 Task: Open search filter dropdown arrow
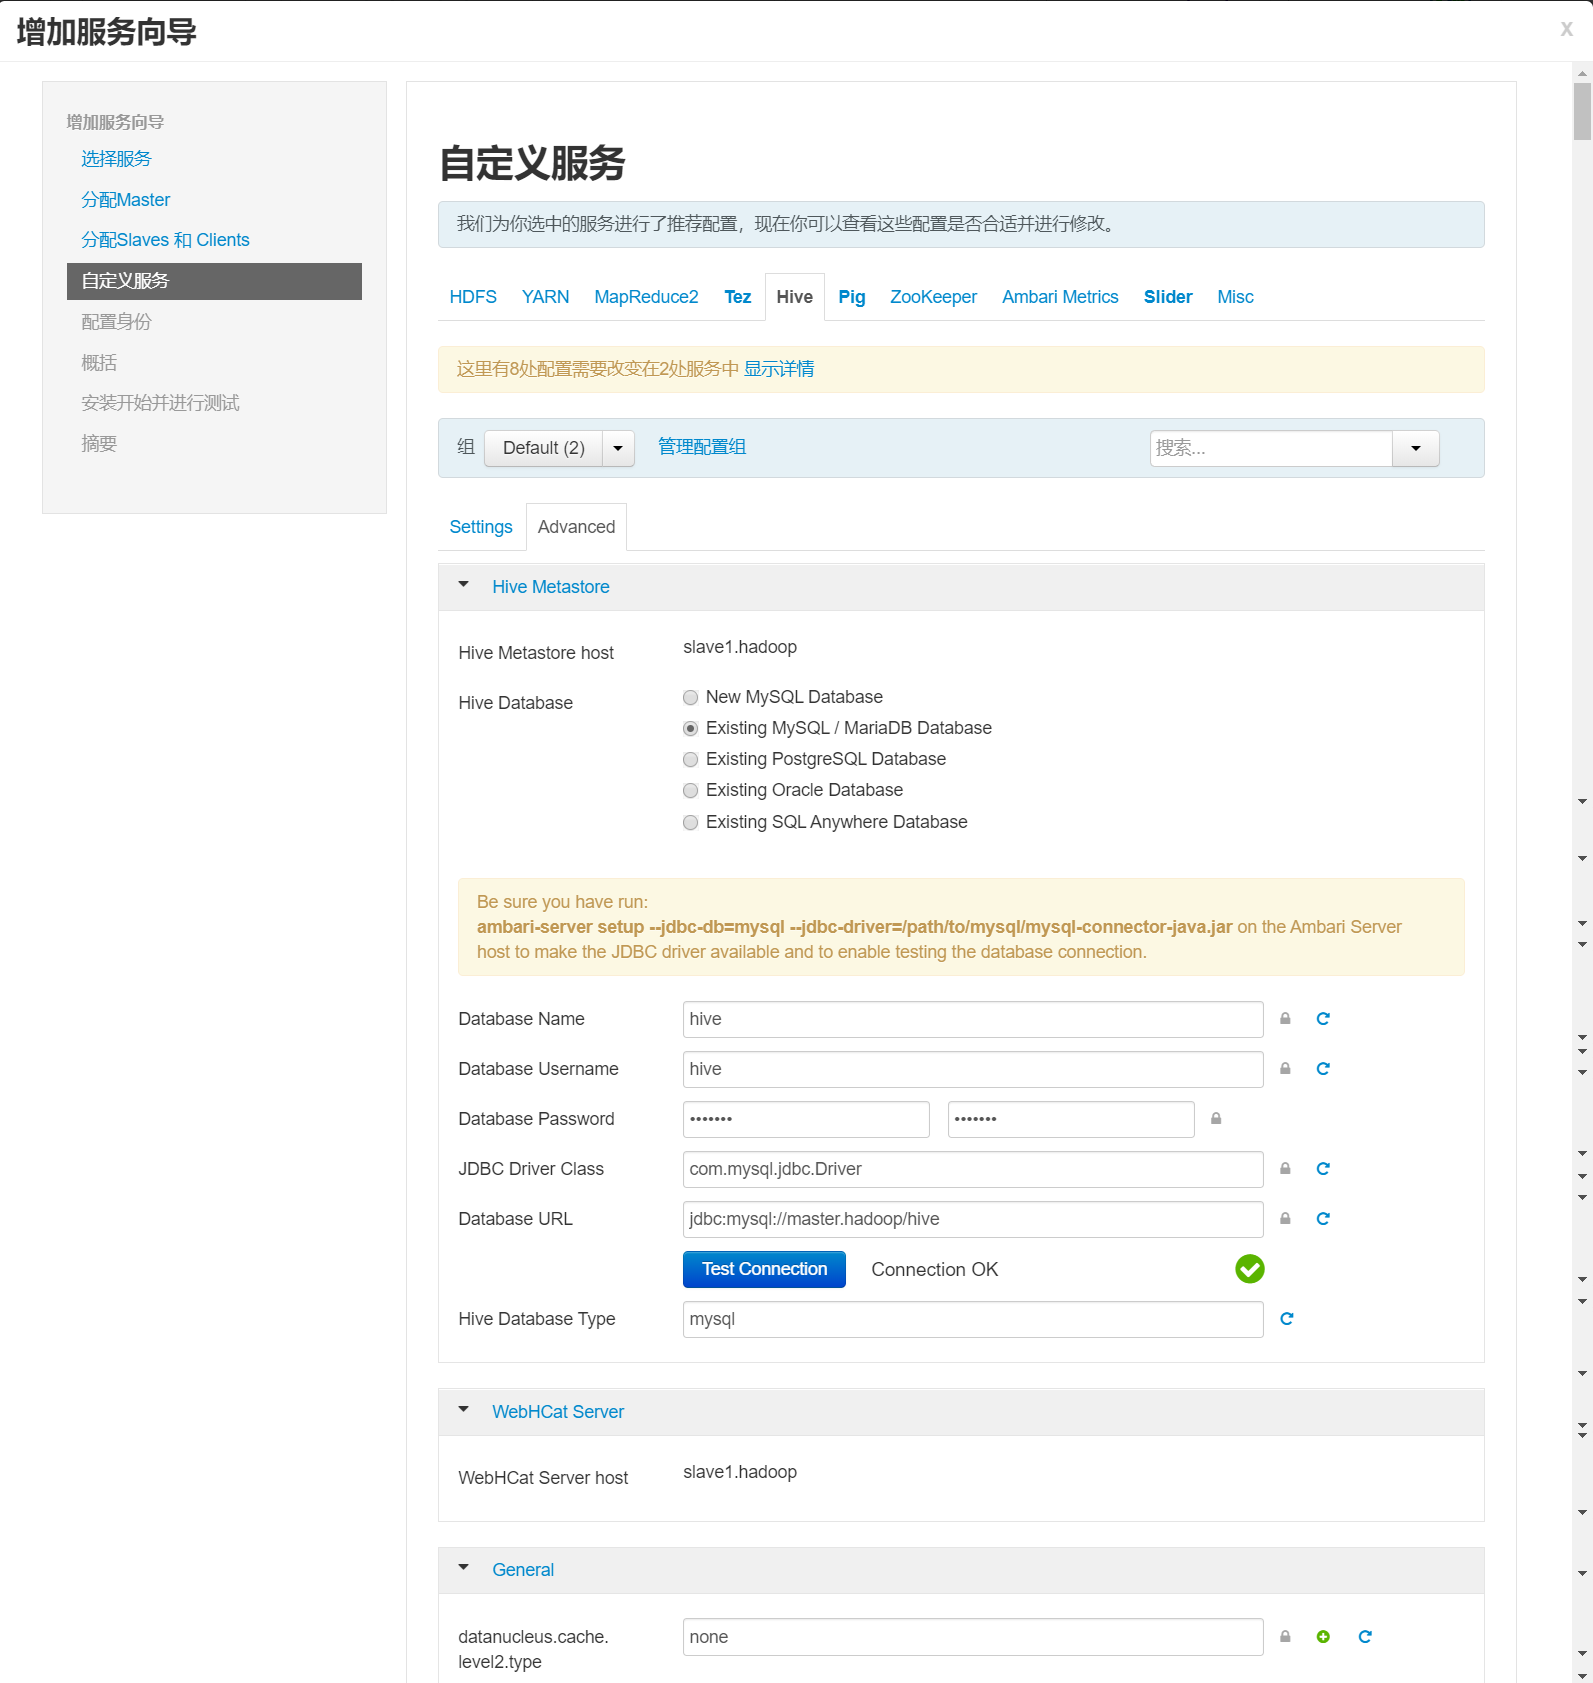[1416, 448]
